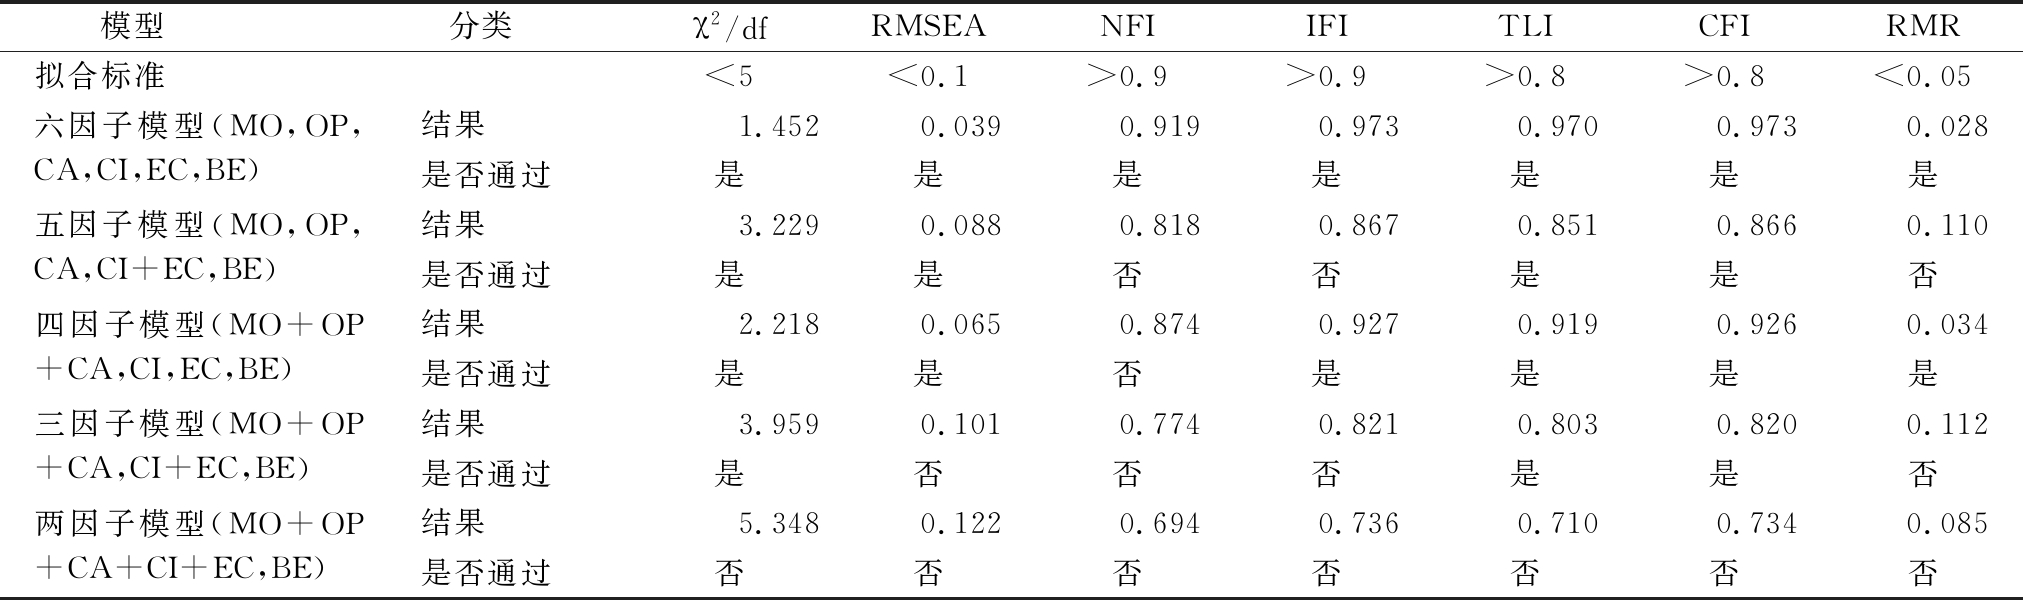Select the CFI column header
The width and height of the screenshot is (2023, 600).
[x=1724, y=27]
